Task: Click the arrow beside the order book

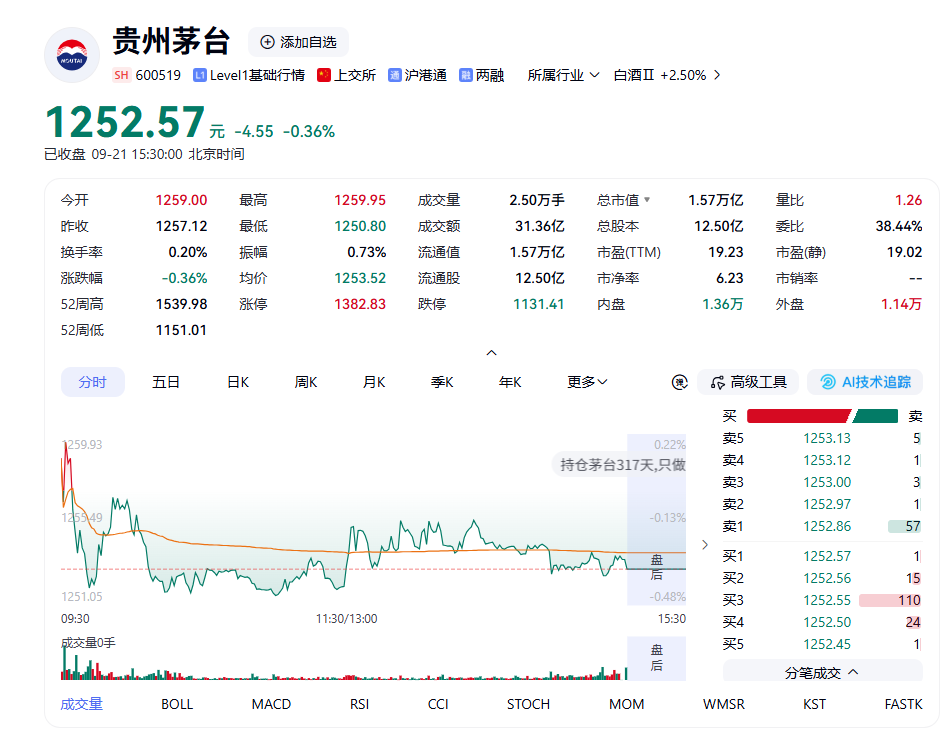Action: (704, 544)
